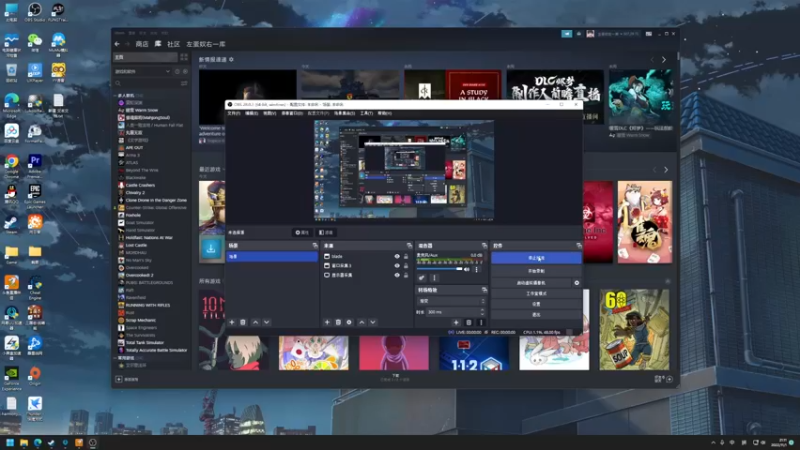800x450 pixels.
Task: Toggle visibility of blade source
Action: point(397,257)
